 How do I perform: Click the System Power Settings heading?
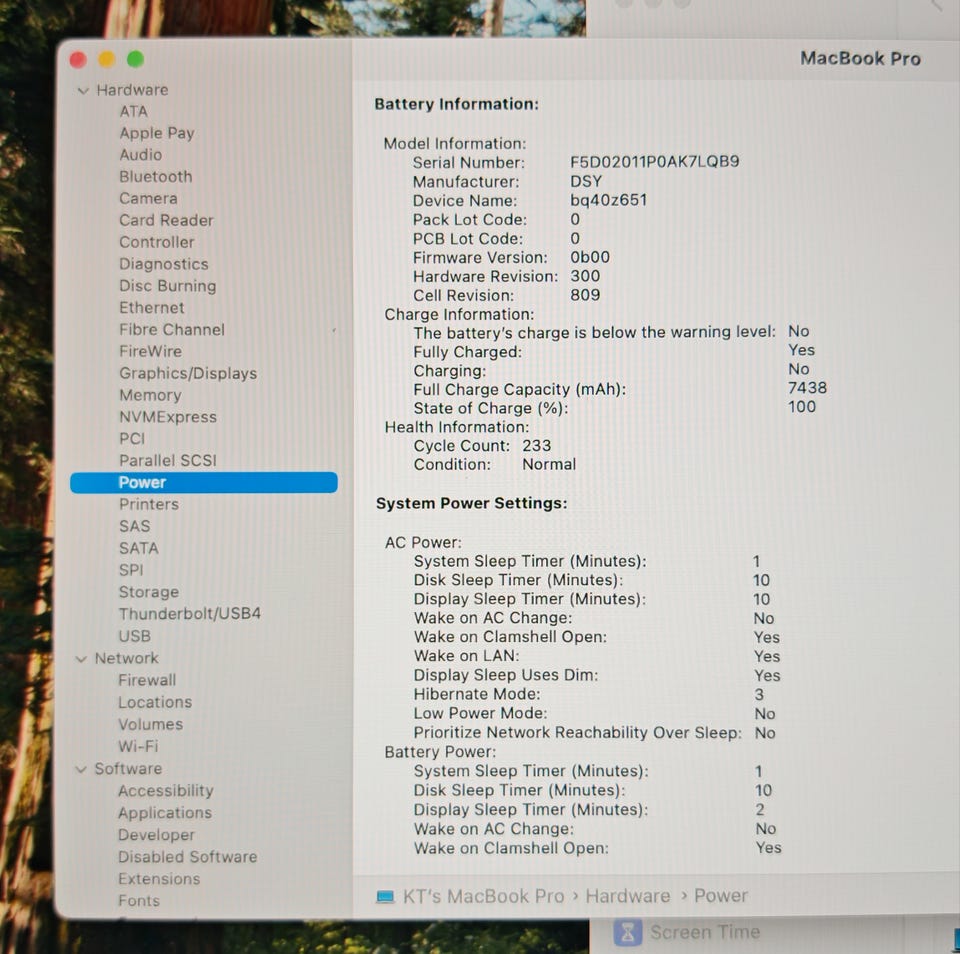471,503
